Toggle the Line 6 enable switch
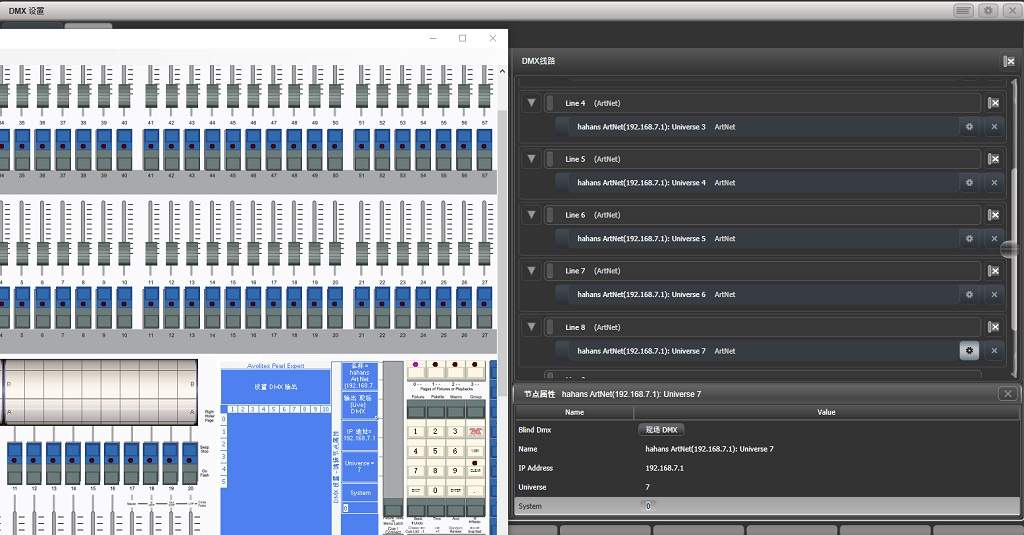The width and height of the screenshot is (1024, 535). [x=550, y=215]
